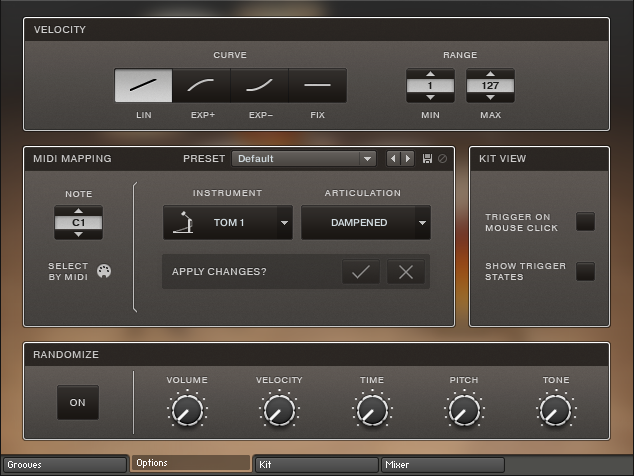Confirm changes with the checkmark button
Viewport: 634px width, 476px height.
click(361, 271)
